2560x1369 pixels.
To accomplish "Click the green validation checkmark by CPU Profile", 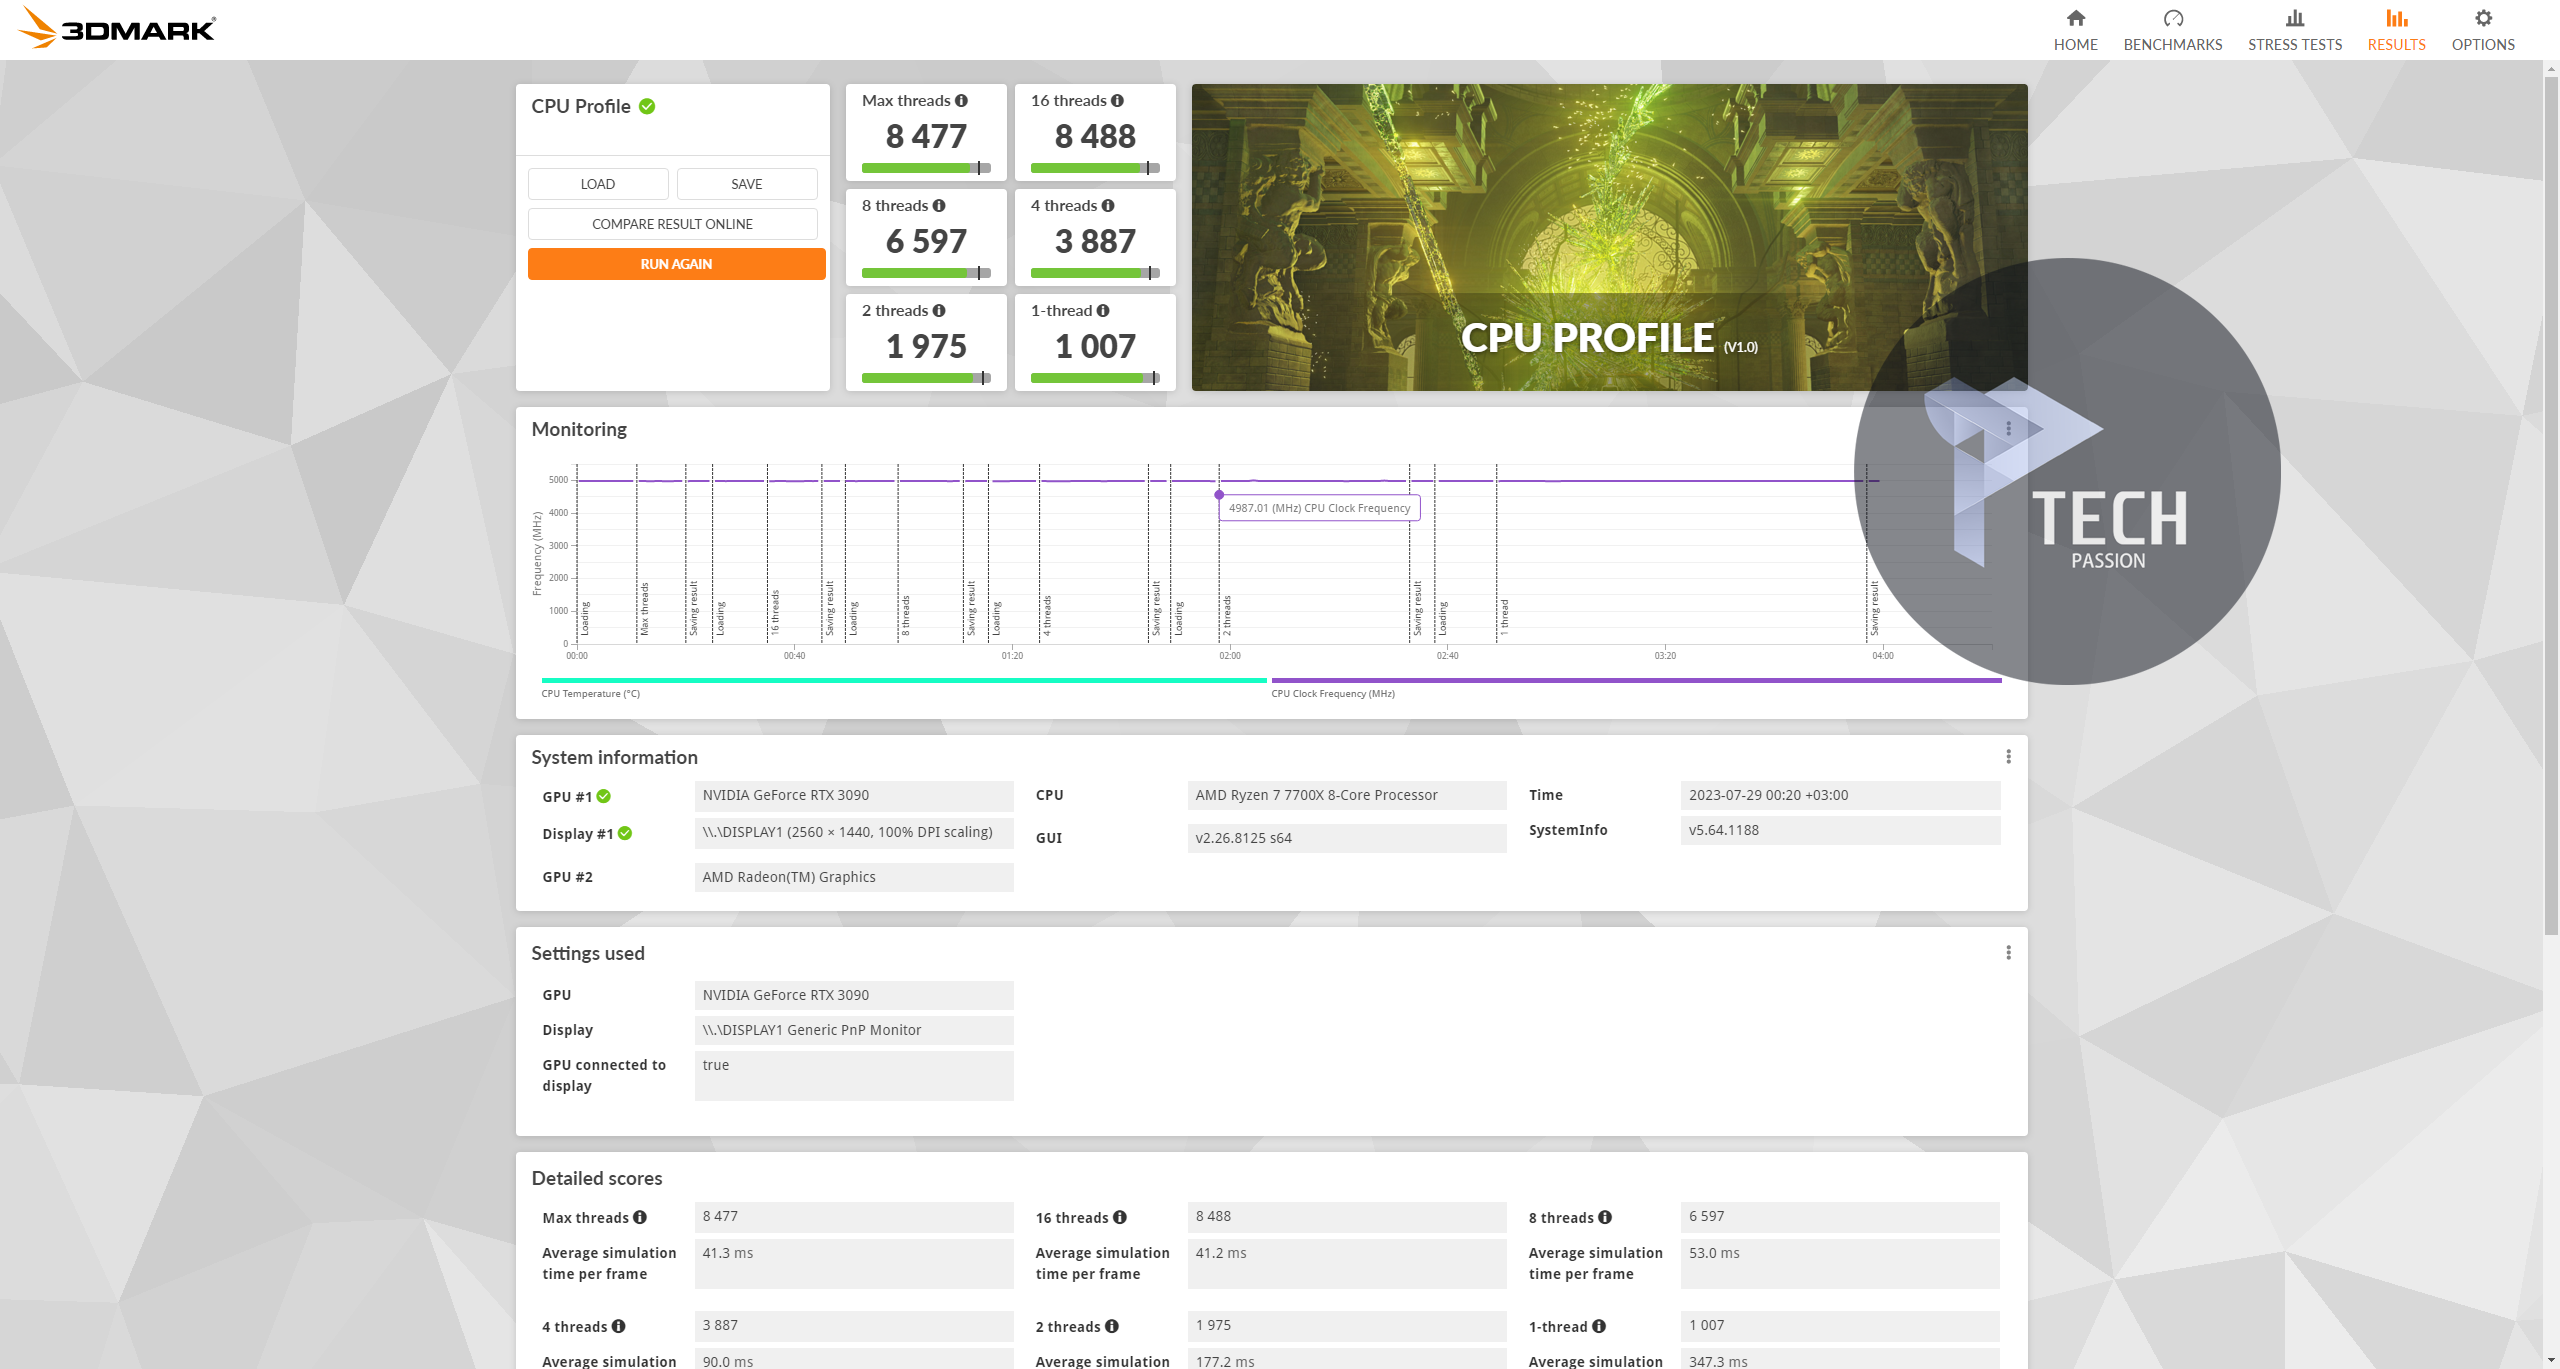I will (x=647, y=106).
